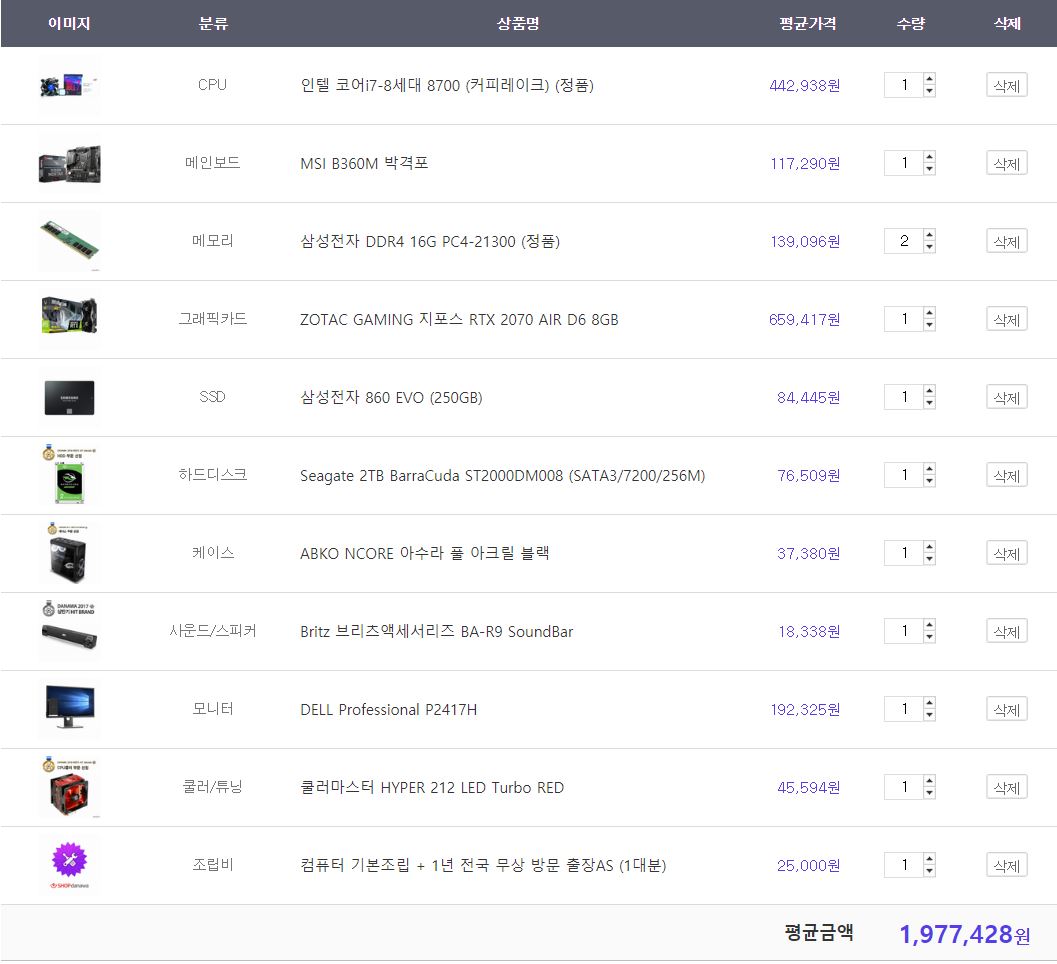The image size is (1057, 964).
Task: Delete the 모니터 row
Action: tap(1006, 709)
